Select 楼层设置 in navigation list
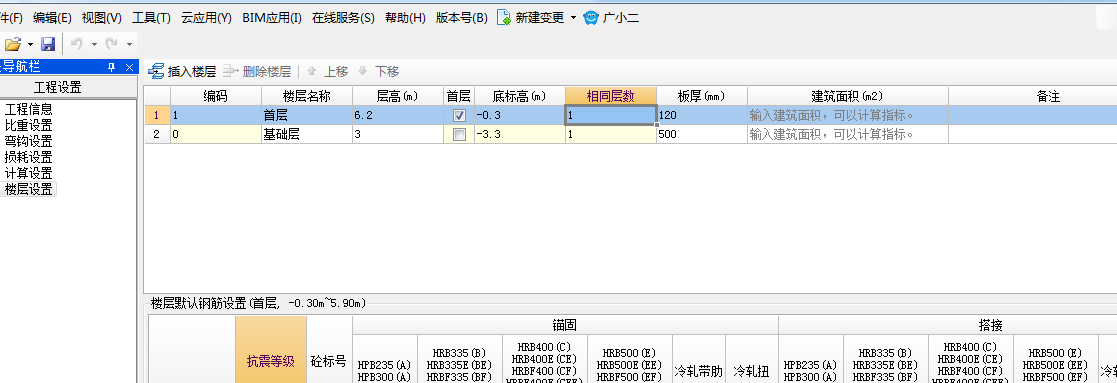 (28, 189)
